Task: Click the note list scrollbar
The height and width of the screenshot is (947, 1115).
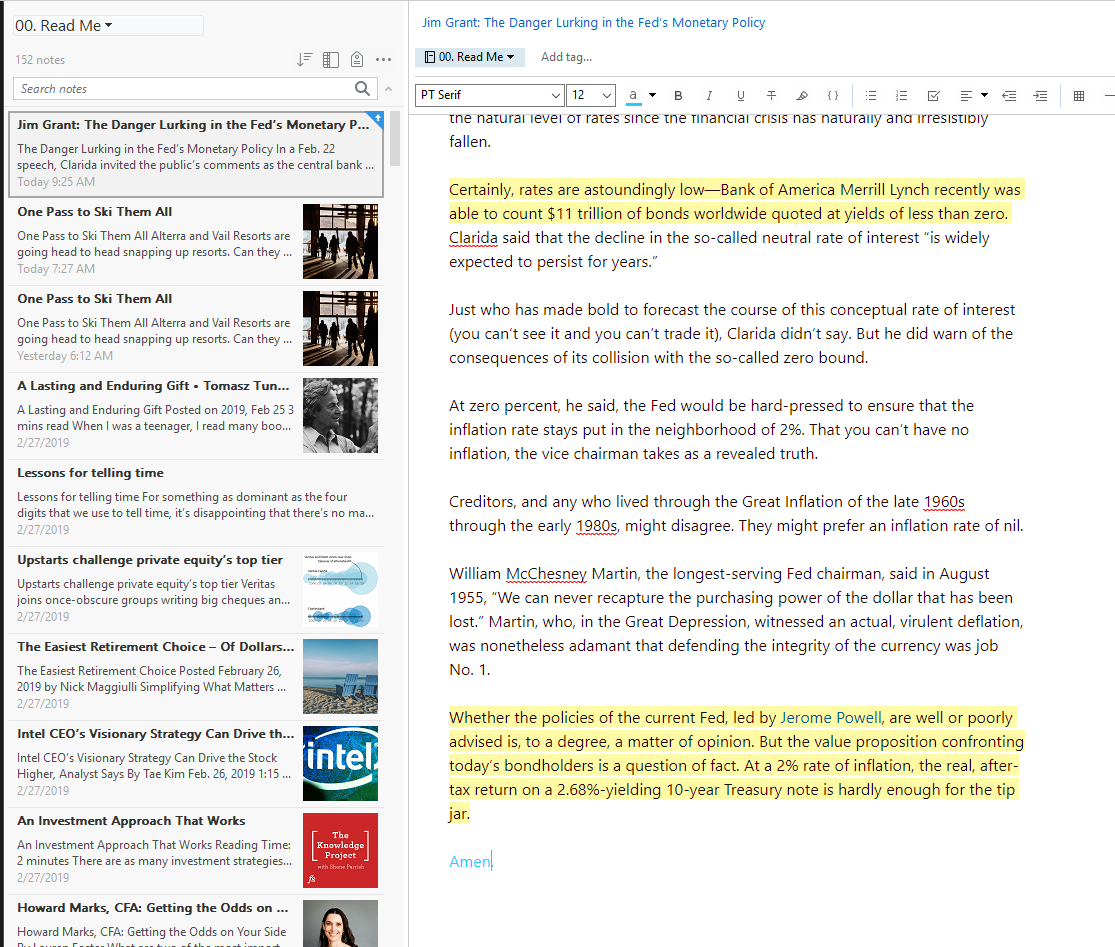Action: (395, 139)
